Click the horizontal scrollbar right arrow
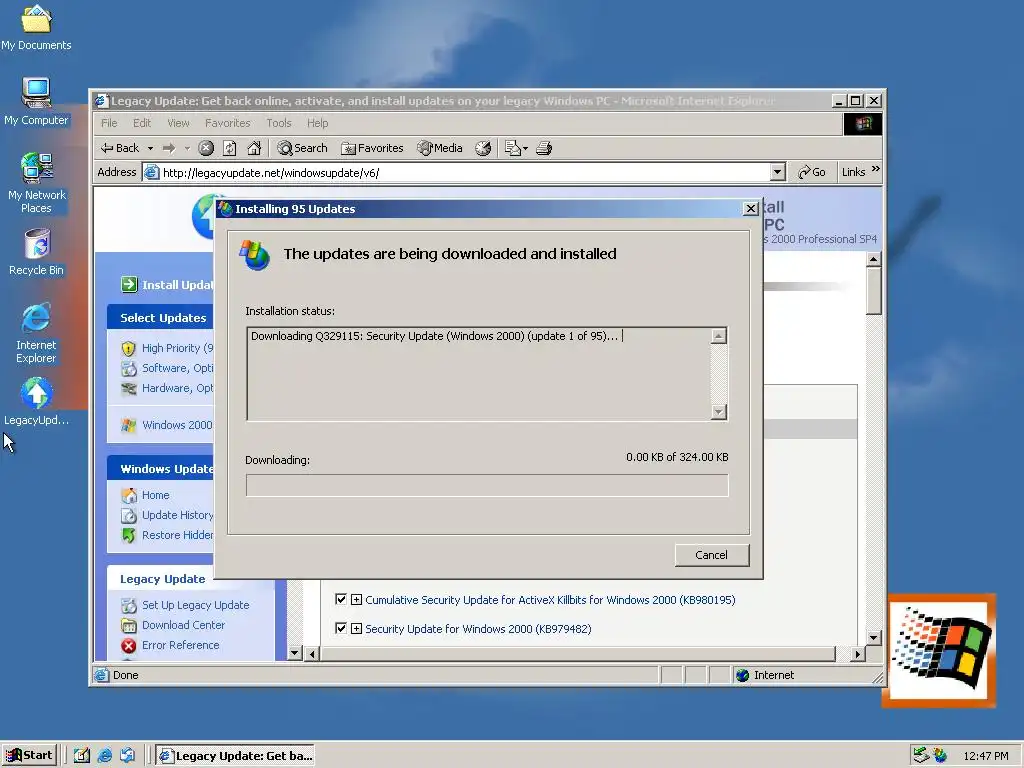 point(858,654)
